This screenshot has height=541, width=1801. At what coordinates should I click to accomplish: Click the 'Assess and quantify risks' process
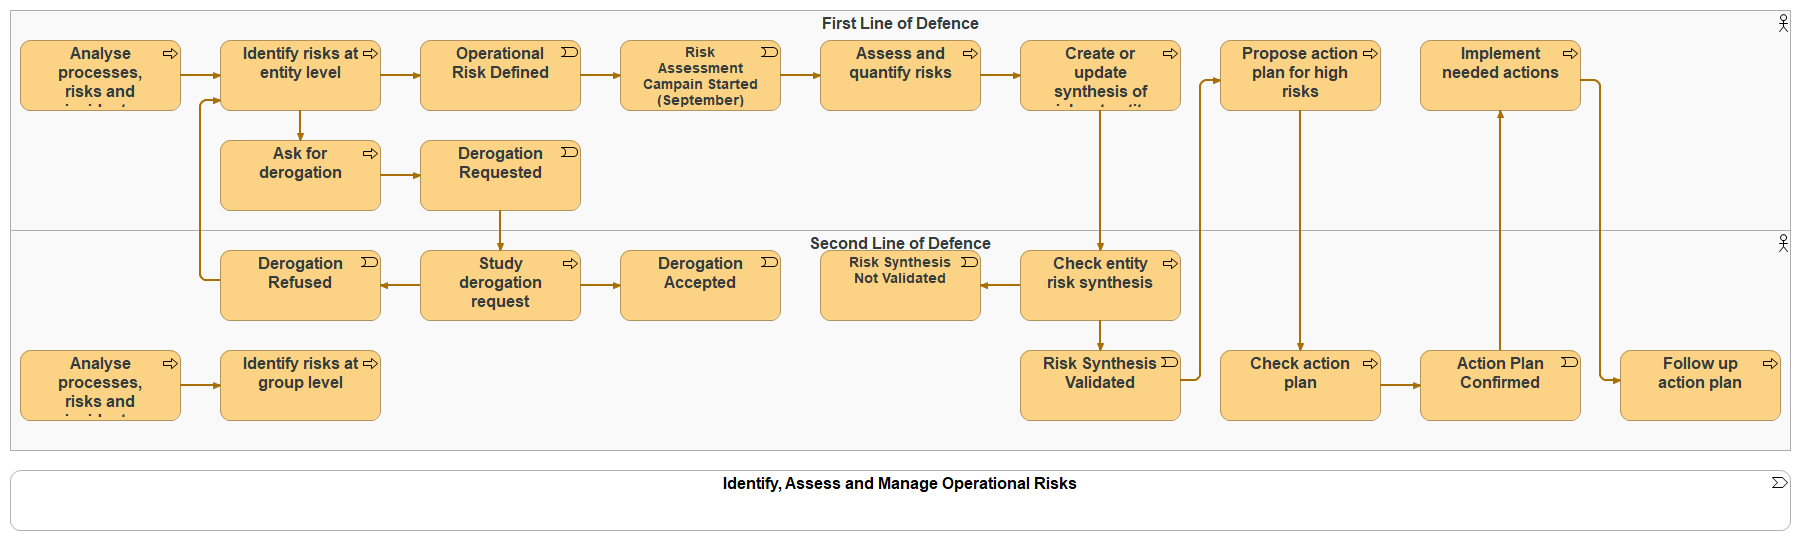(900, 75)
